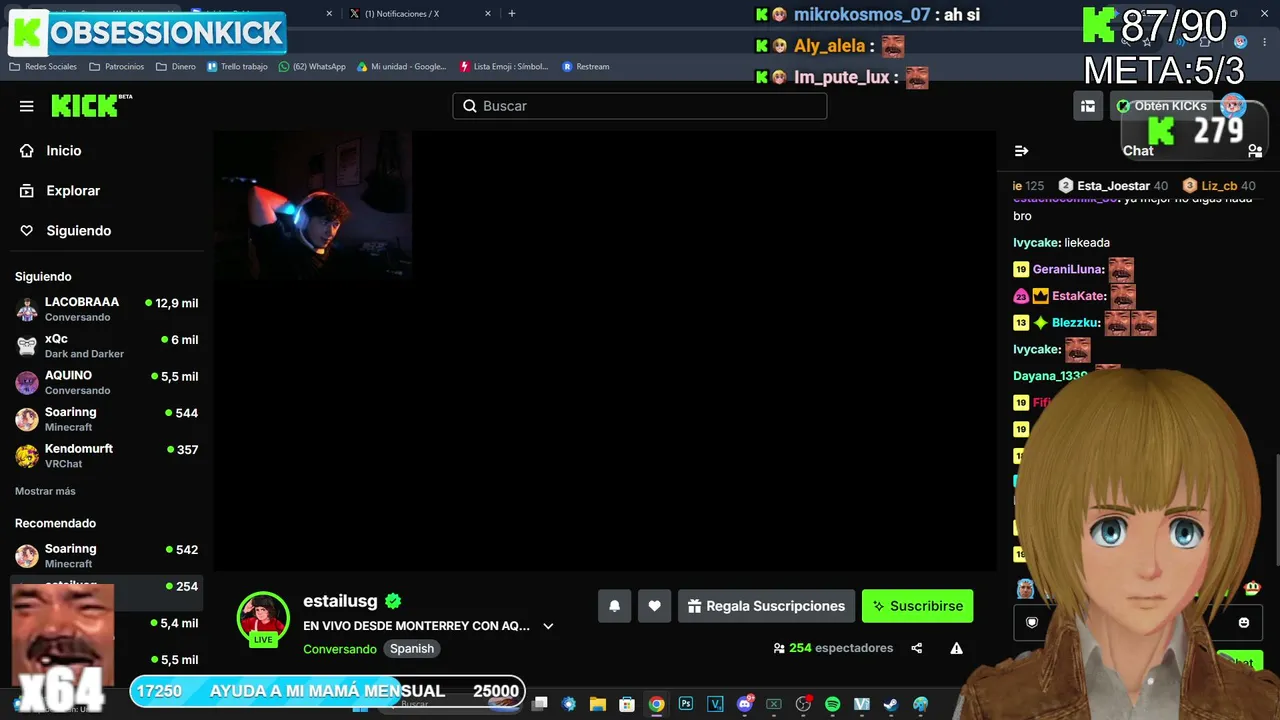Click the Obtén KICKs button
1280x720 pixels.
tap(1162, 106)
